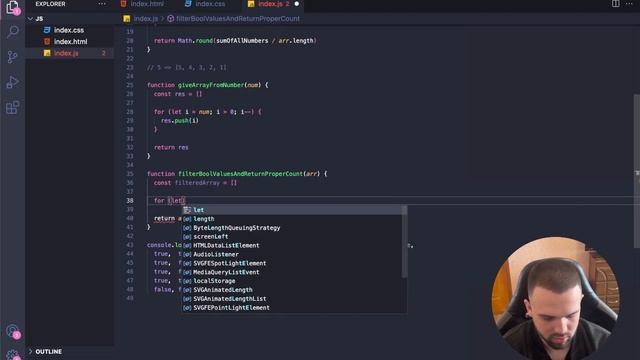The image size is (640, 360).
Task: Choose 'SVGFEPointLightElement' suggestion
Action: (x=292, y=308)
